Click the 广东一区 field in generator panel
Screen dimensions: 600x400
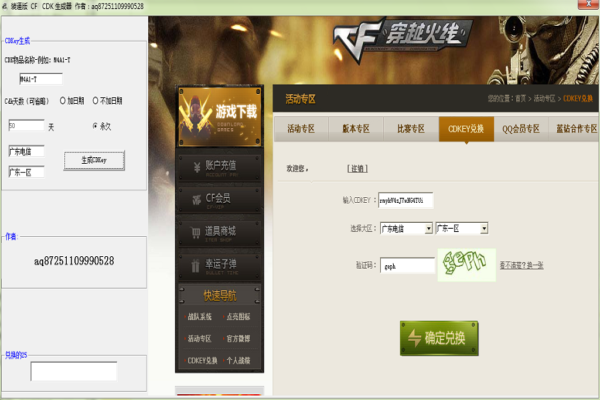pos(26,172)
